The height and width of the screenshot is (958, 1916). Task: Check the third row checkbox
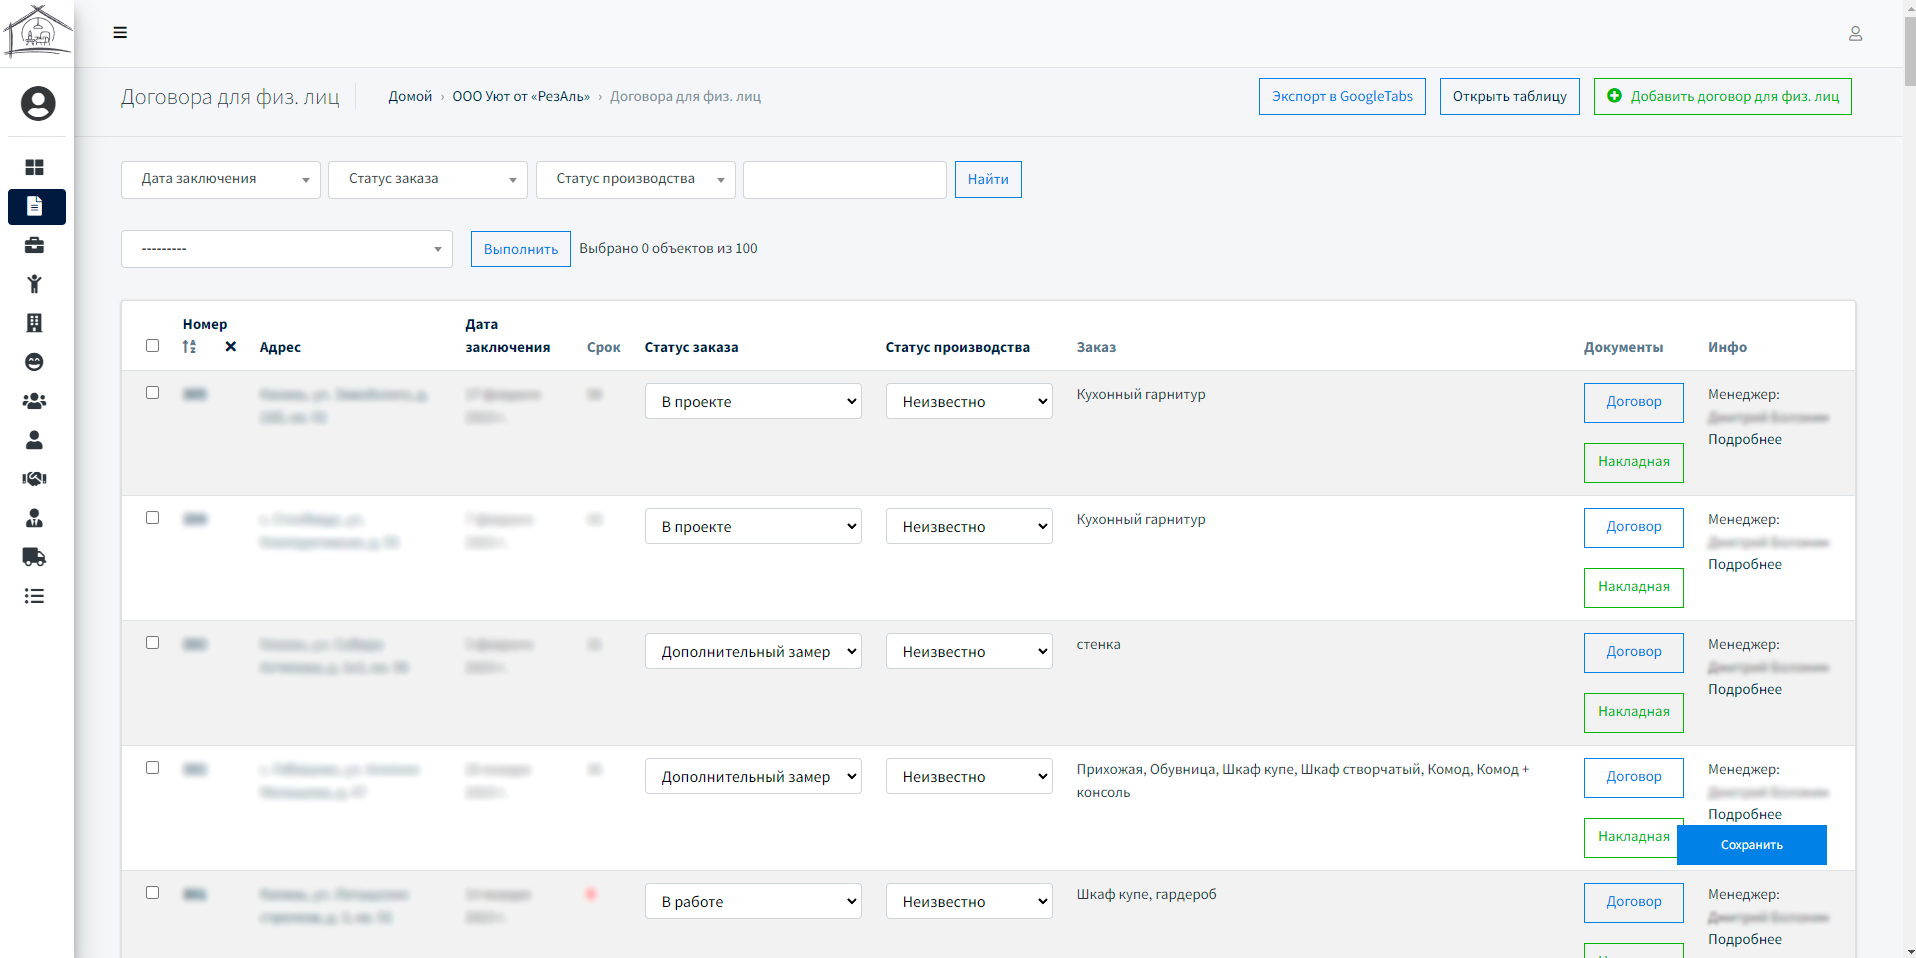(153, 643)
